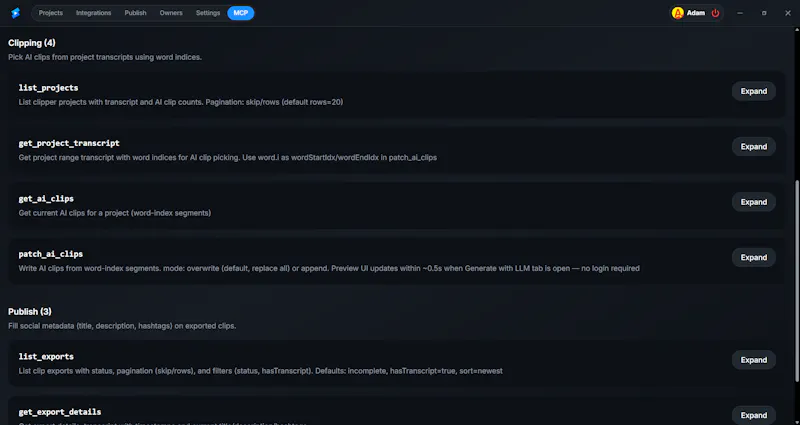Maximize the application window
800x425 pixels.
764,13
